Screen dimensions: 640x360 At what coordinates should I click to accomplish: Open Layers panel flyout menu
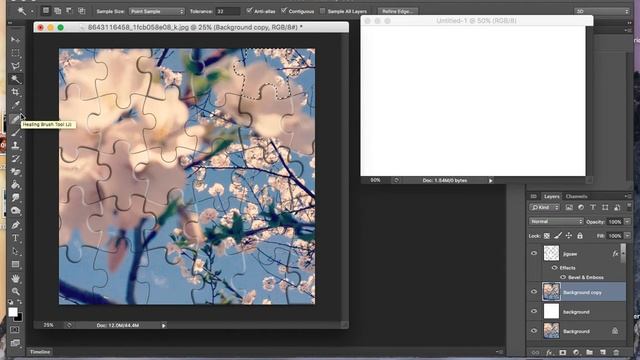[x=627, y=196]
